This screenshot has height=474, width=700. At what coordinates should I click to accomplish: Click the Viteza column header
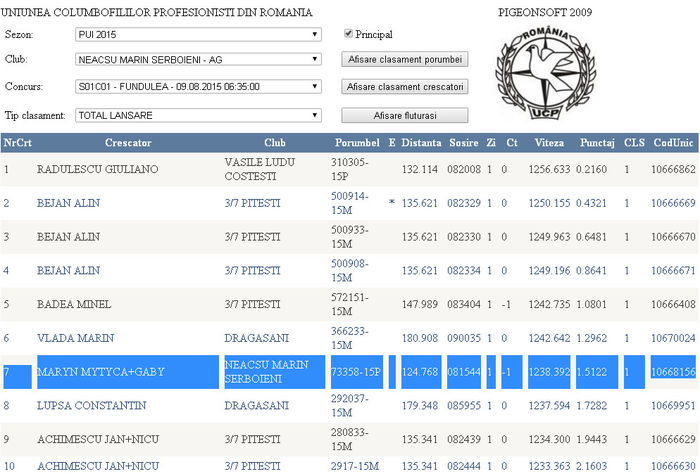pyautogui.click(x=549, y=143)
